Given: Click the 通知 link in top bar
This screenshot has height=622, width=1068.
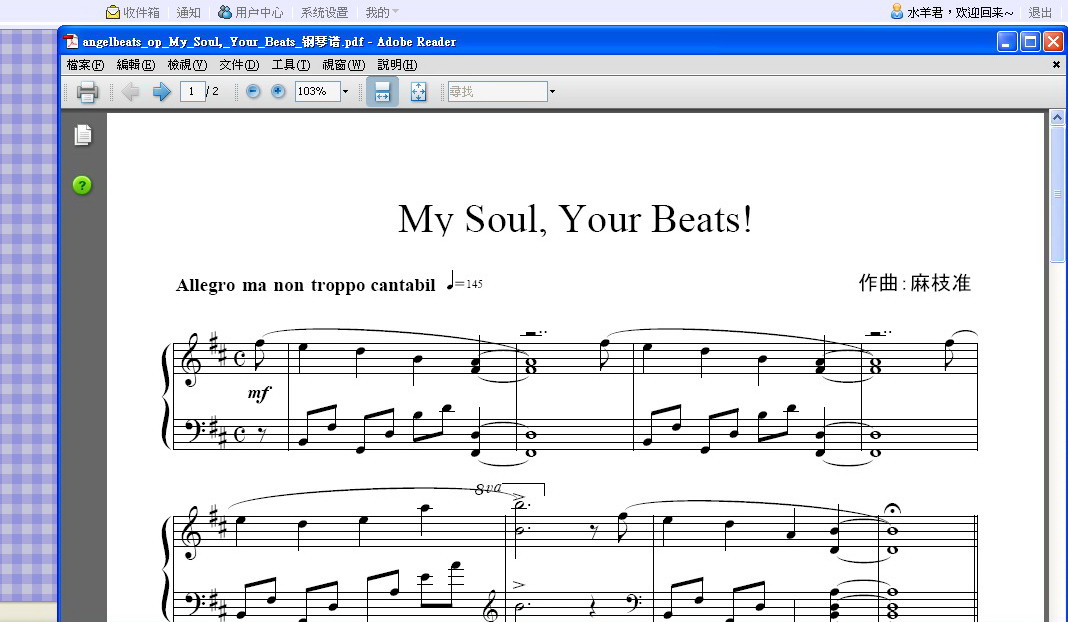Looking at the screenshot, I should pyautogui.click(x=189, y=12).
